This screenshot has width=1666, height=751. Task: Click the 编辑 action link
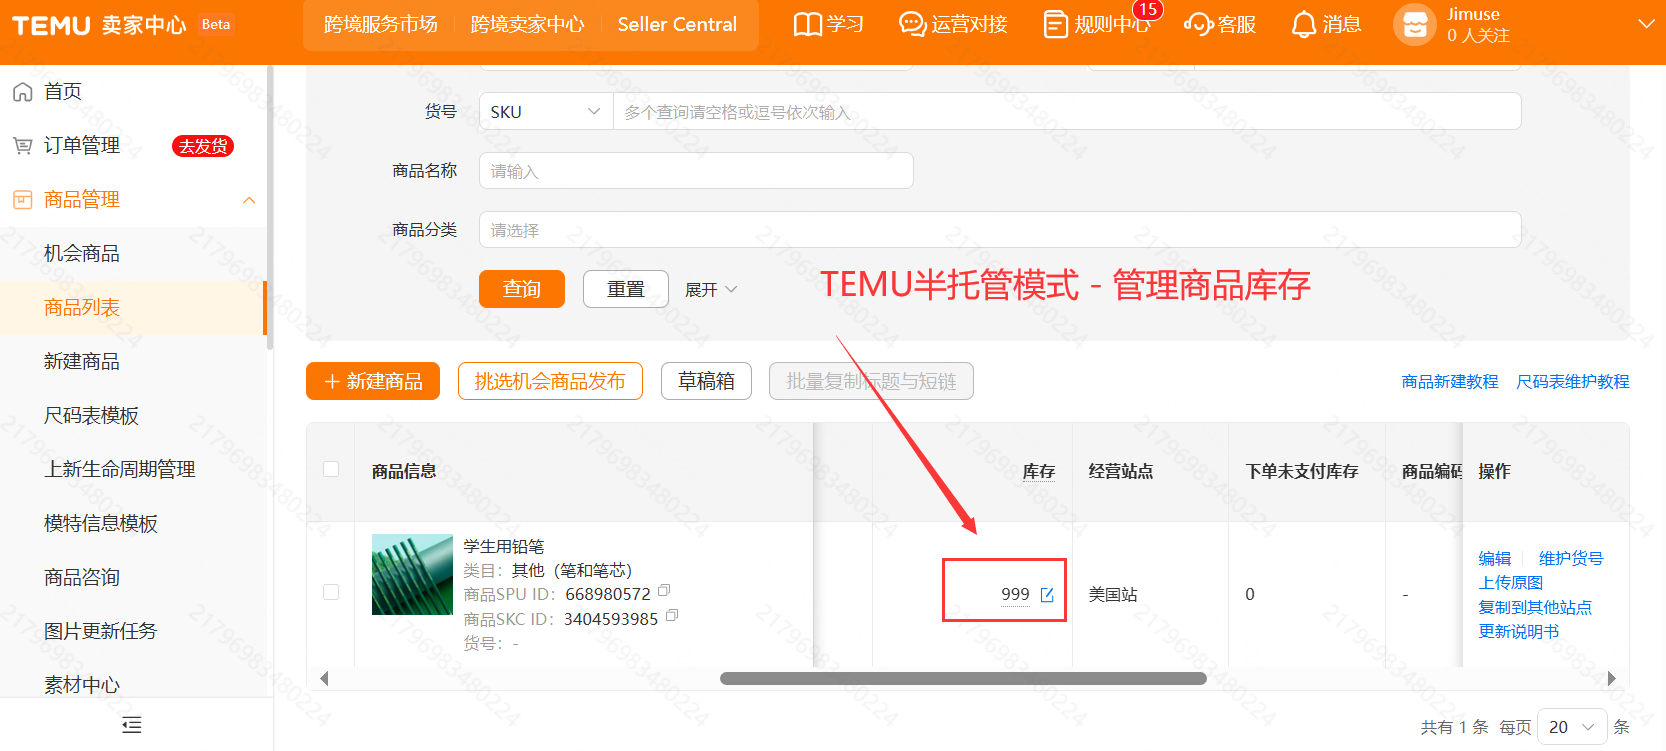click(x=1495, y=558)
